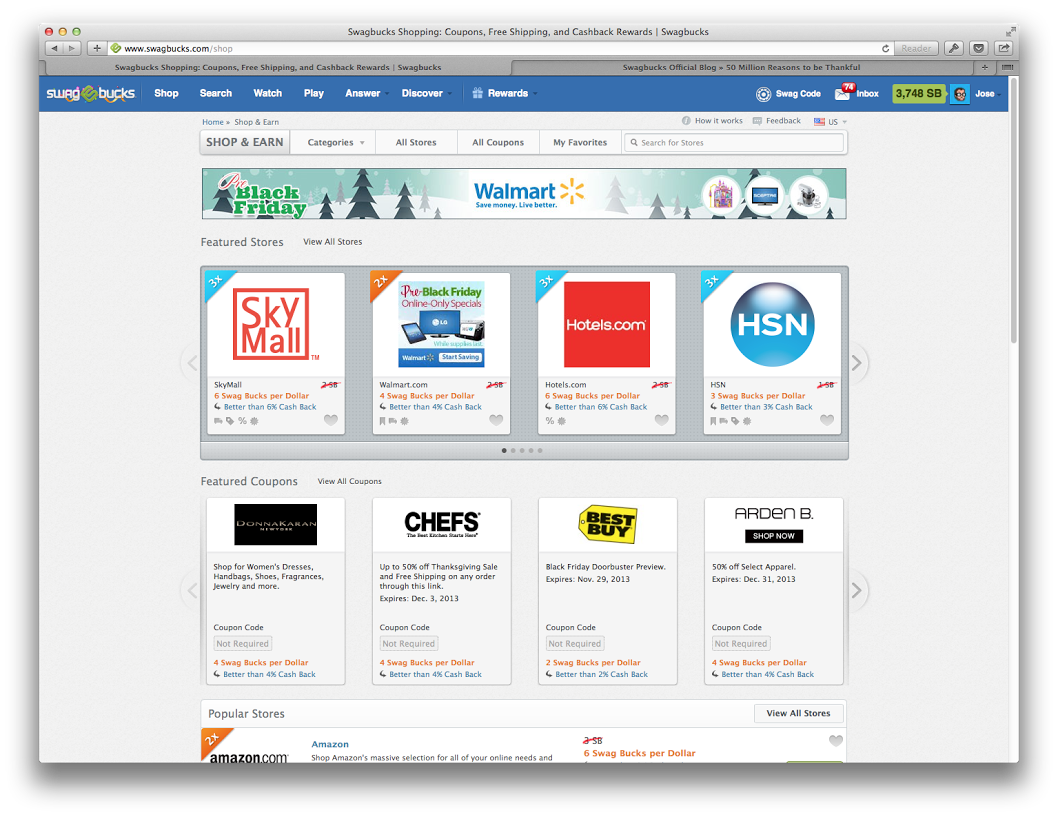
Task: Click the Search for Stores field
Action: tap(734, 142)
